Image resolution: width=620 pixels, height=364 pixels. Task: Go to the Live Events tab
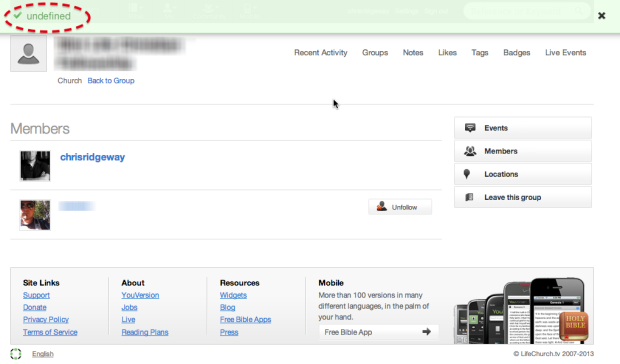click(565, 53)
